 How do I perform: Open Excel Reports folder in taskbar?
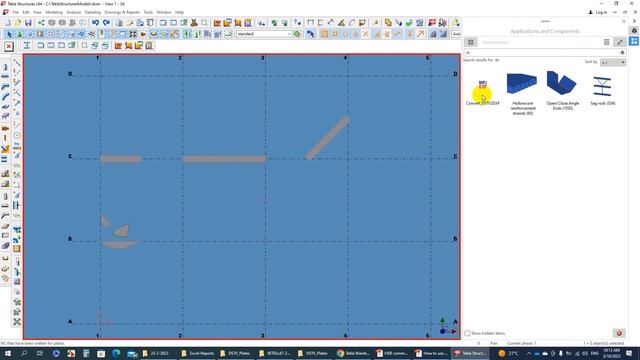(x=198, y=353)
